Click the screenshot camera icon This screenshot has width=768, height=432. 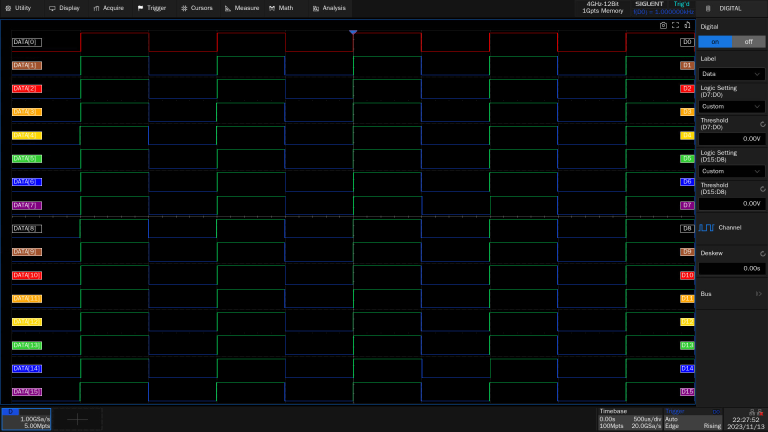pos(664,26)
